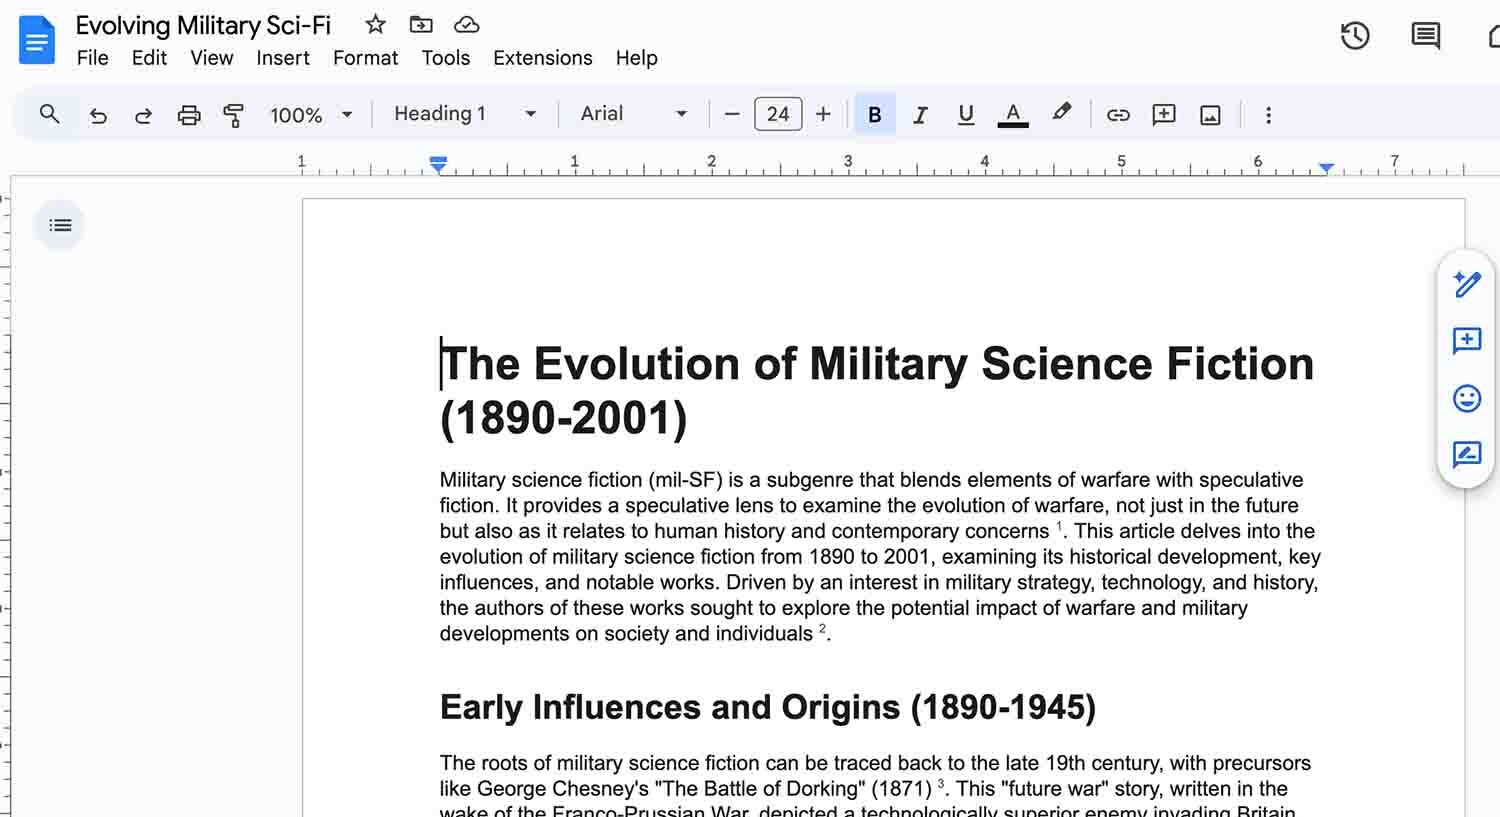
Task: Show document outline panel
Action: pos(60,225)
